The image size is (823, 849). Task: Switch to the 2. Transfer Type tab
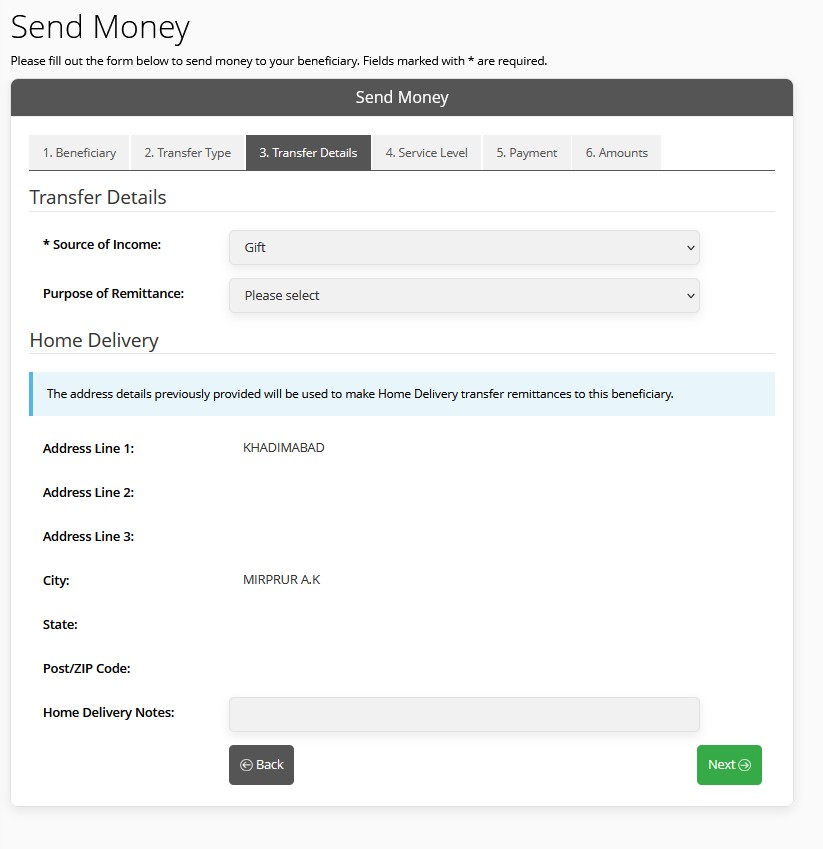[x=187, y=153]
